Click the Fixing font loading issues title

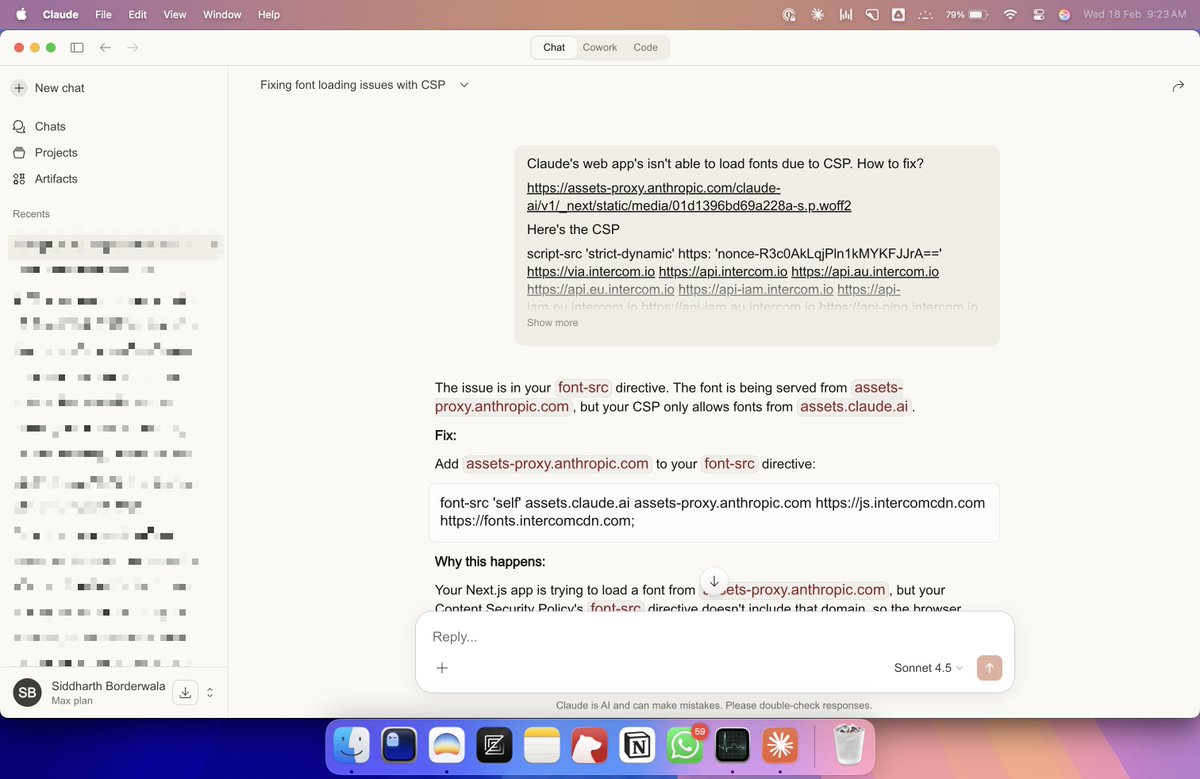(352, 85)
